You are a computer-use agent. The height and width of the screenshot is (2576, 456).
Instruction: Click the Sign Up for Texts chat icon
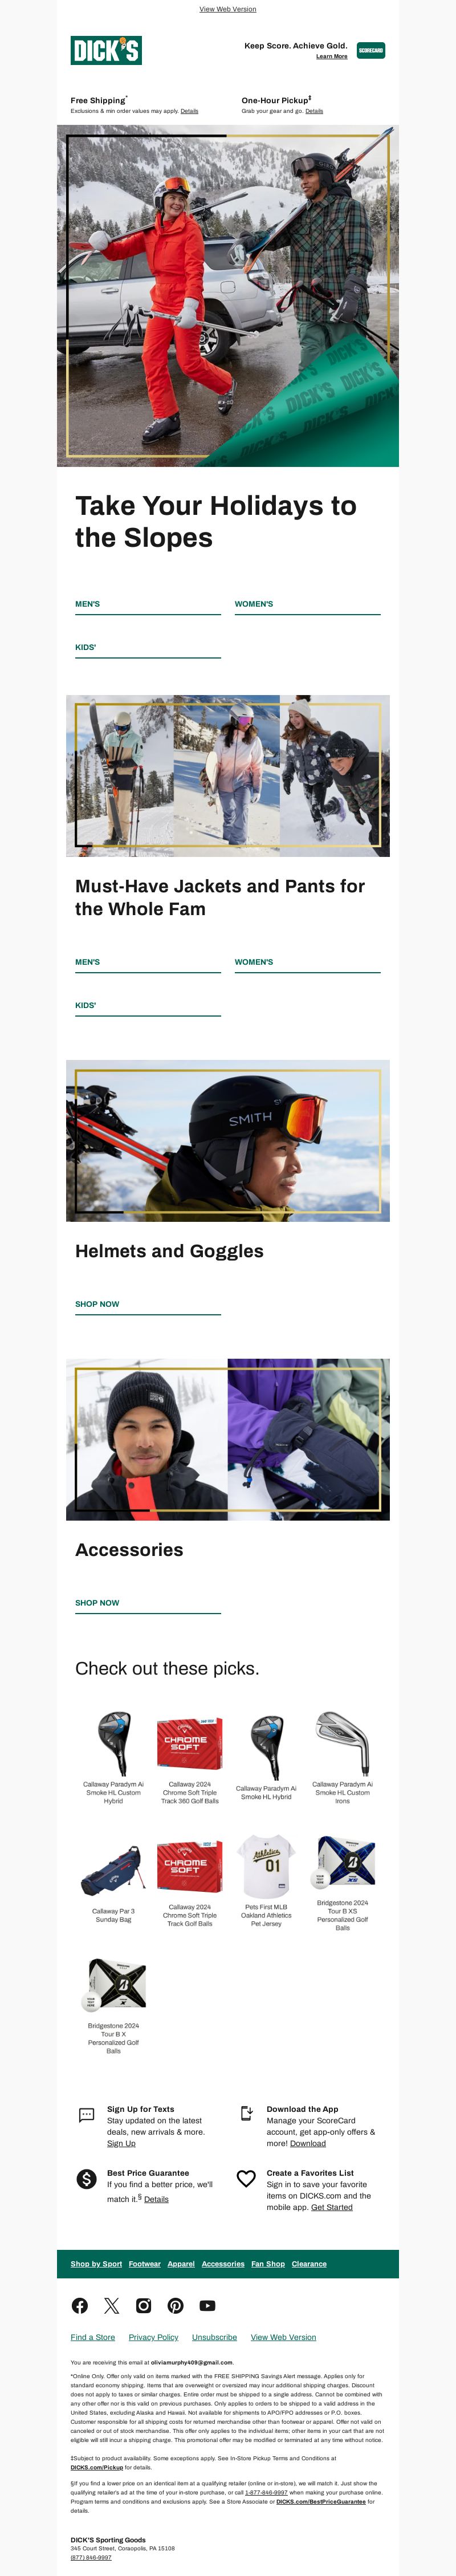[86, 2114]
